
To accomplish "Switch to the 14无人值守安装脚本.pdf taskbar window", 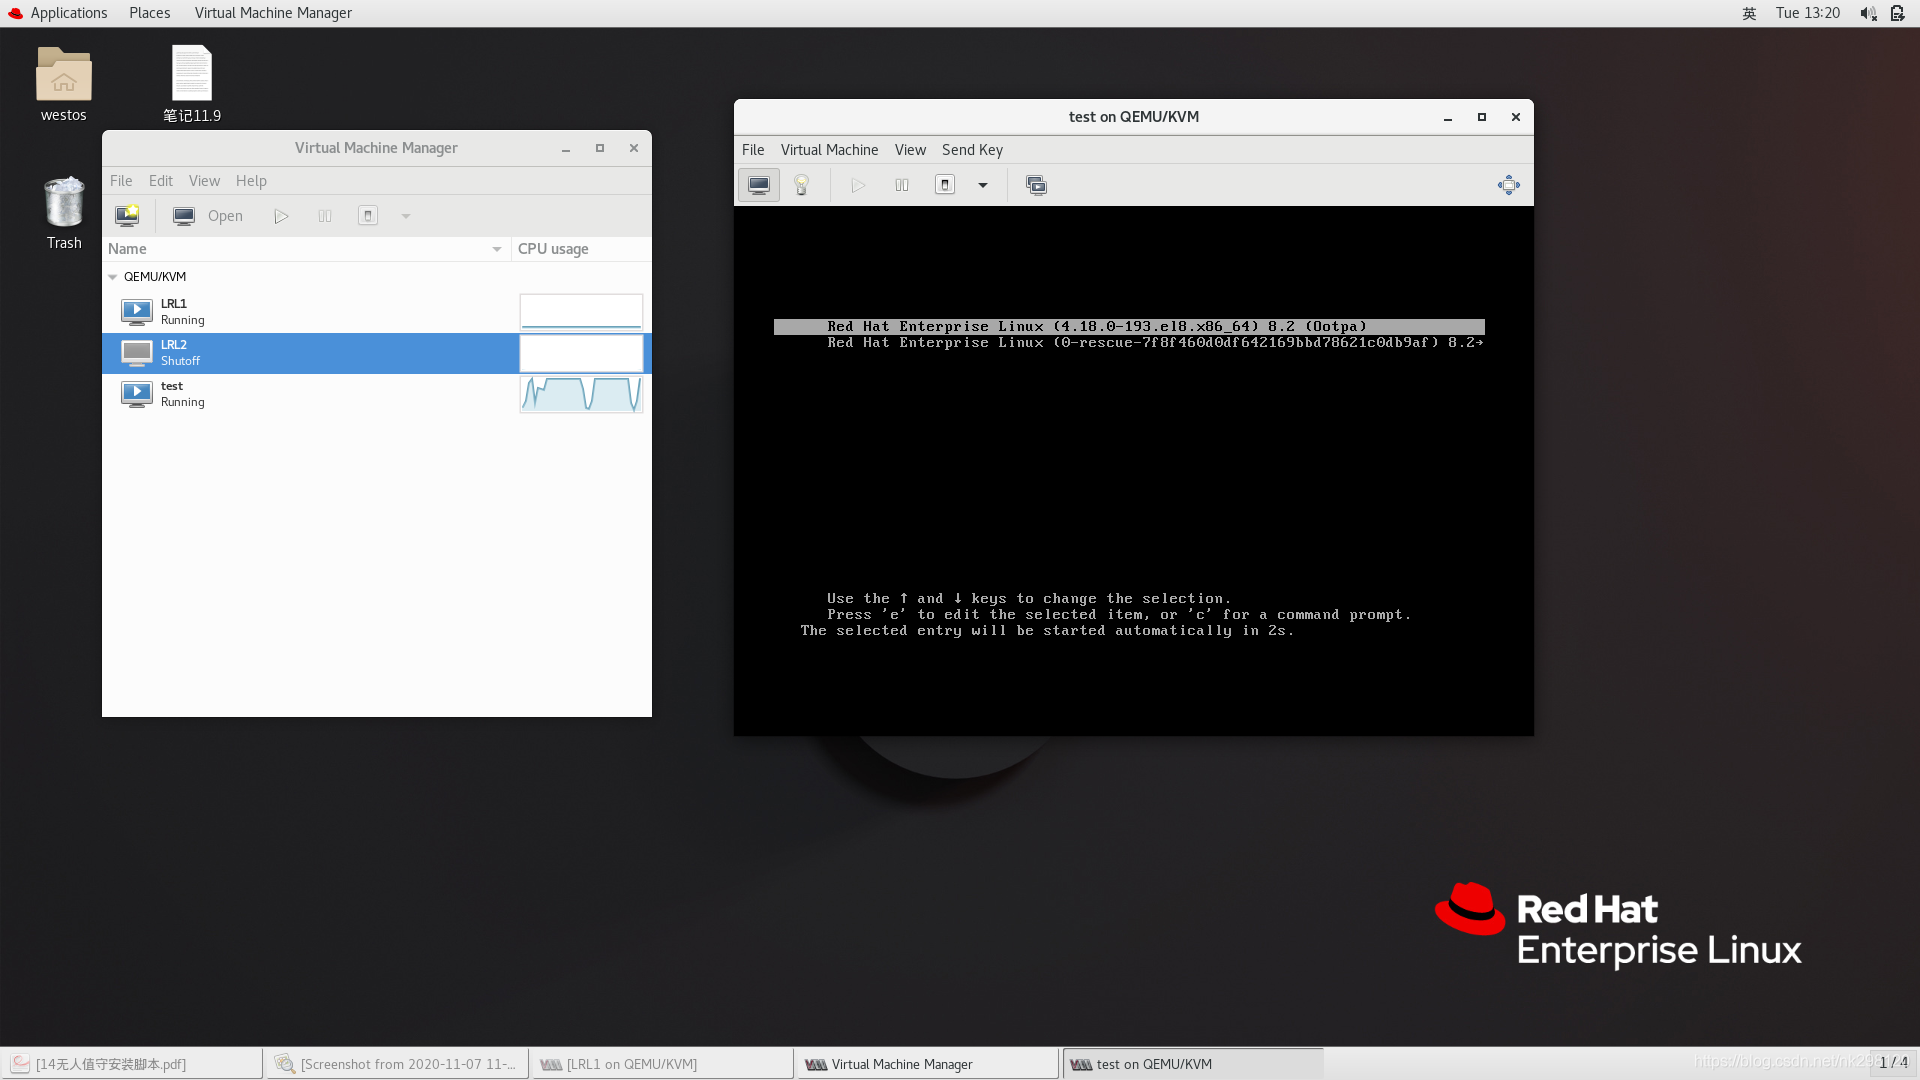I will pyautogui.click(x=132, y=1064).
